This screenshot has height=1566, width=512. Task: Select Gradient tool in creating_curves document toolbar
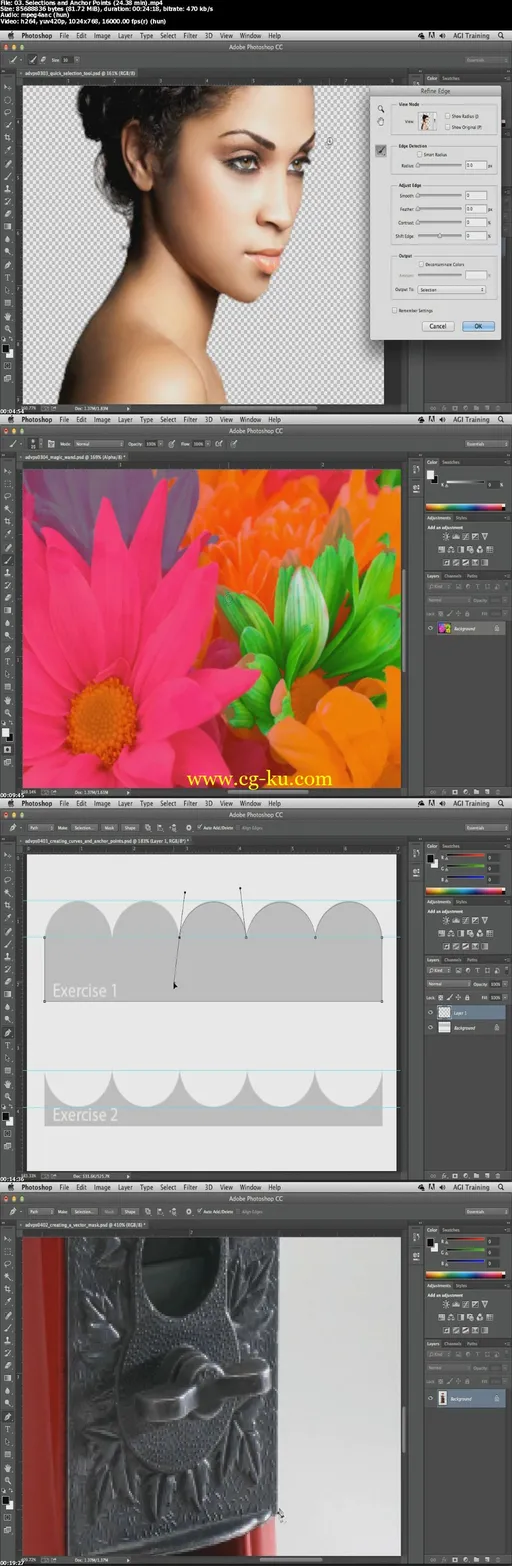pyautogui.click(x=8, y=994)
